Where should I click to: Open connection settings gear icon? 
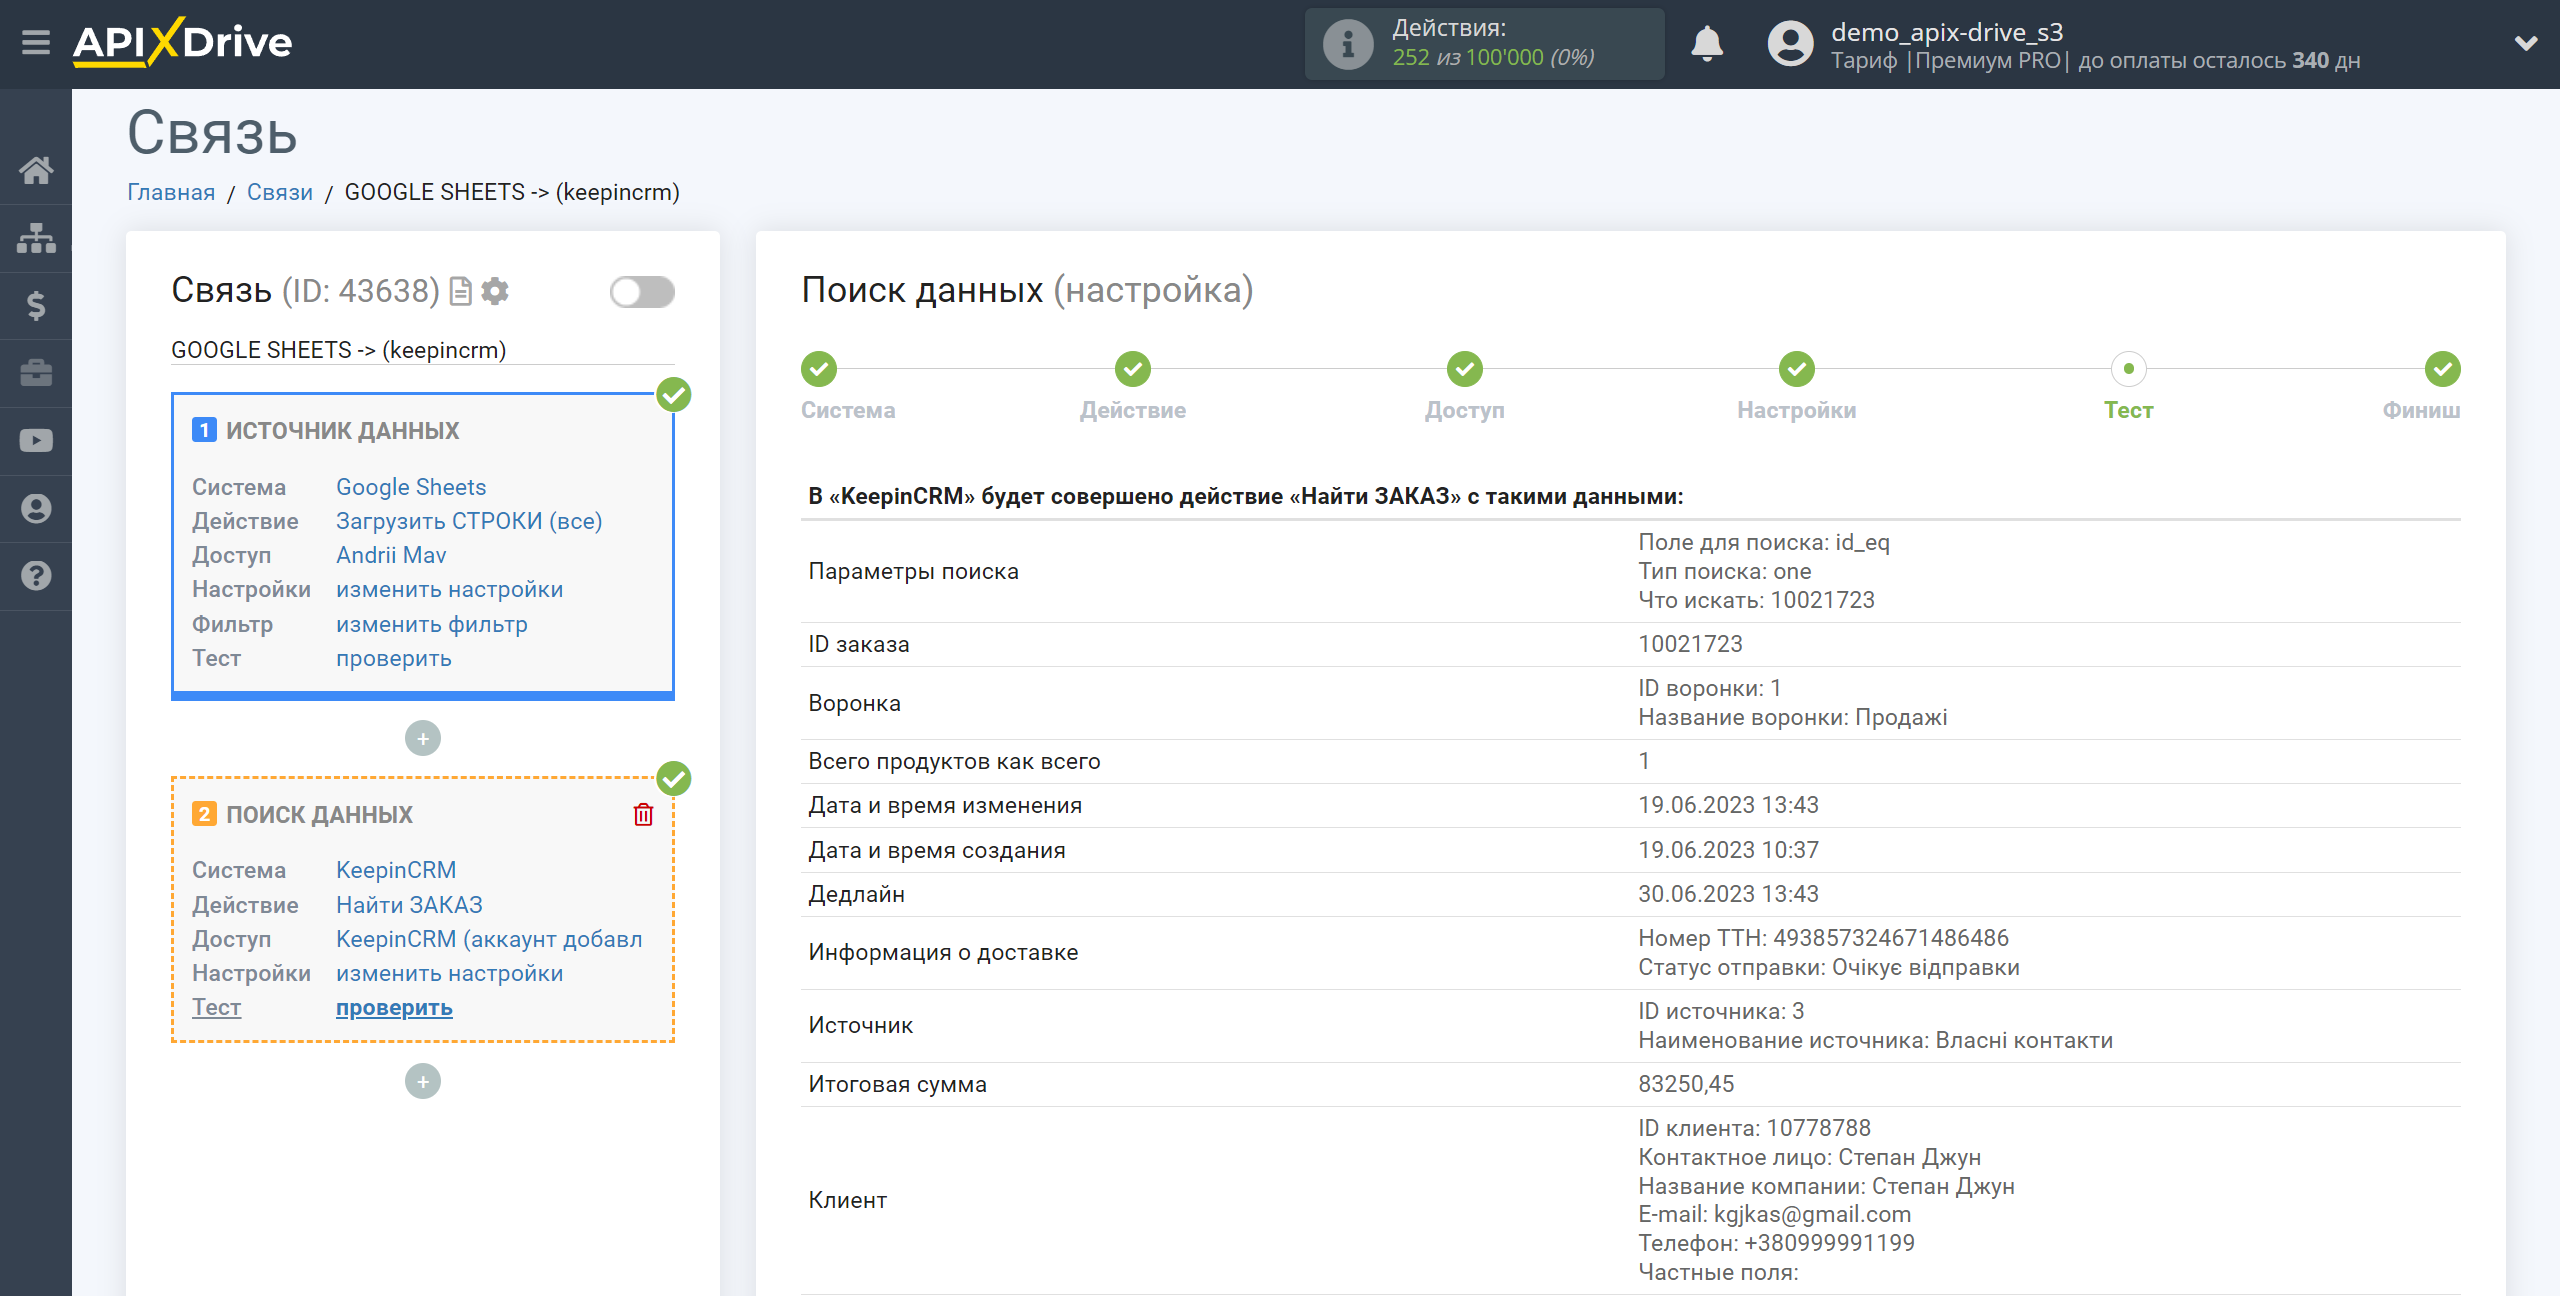pos(495,291)
